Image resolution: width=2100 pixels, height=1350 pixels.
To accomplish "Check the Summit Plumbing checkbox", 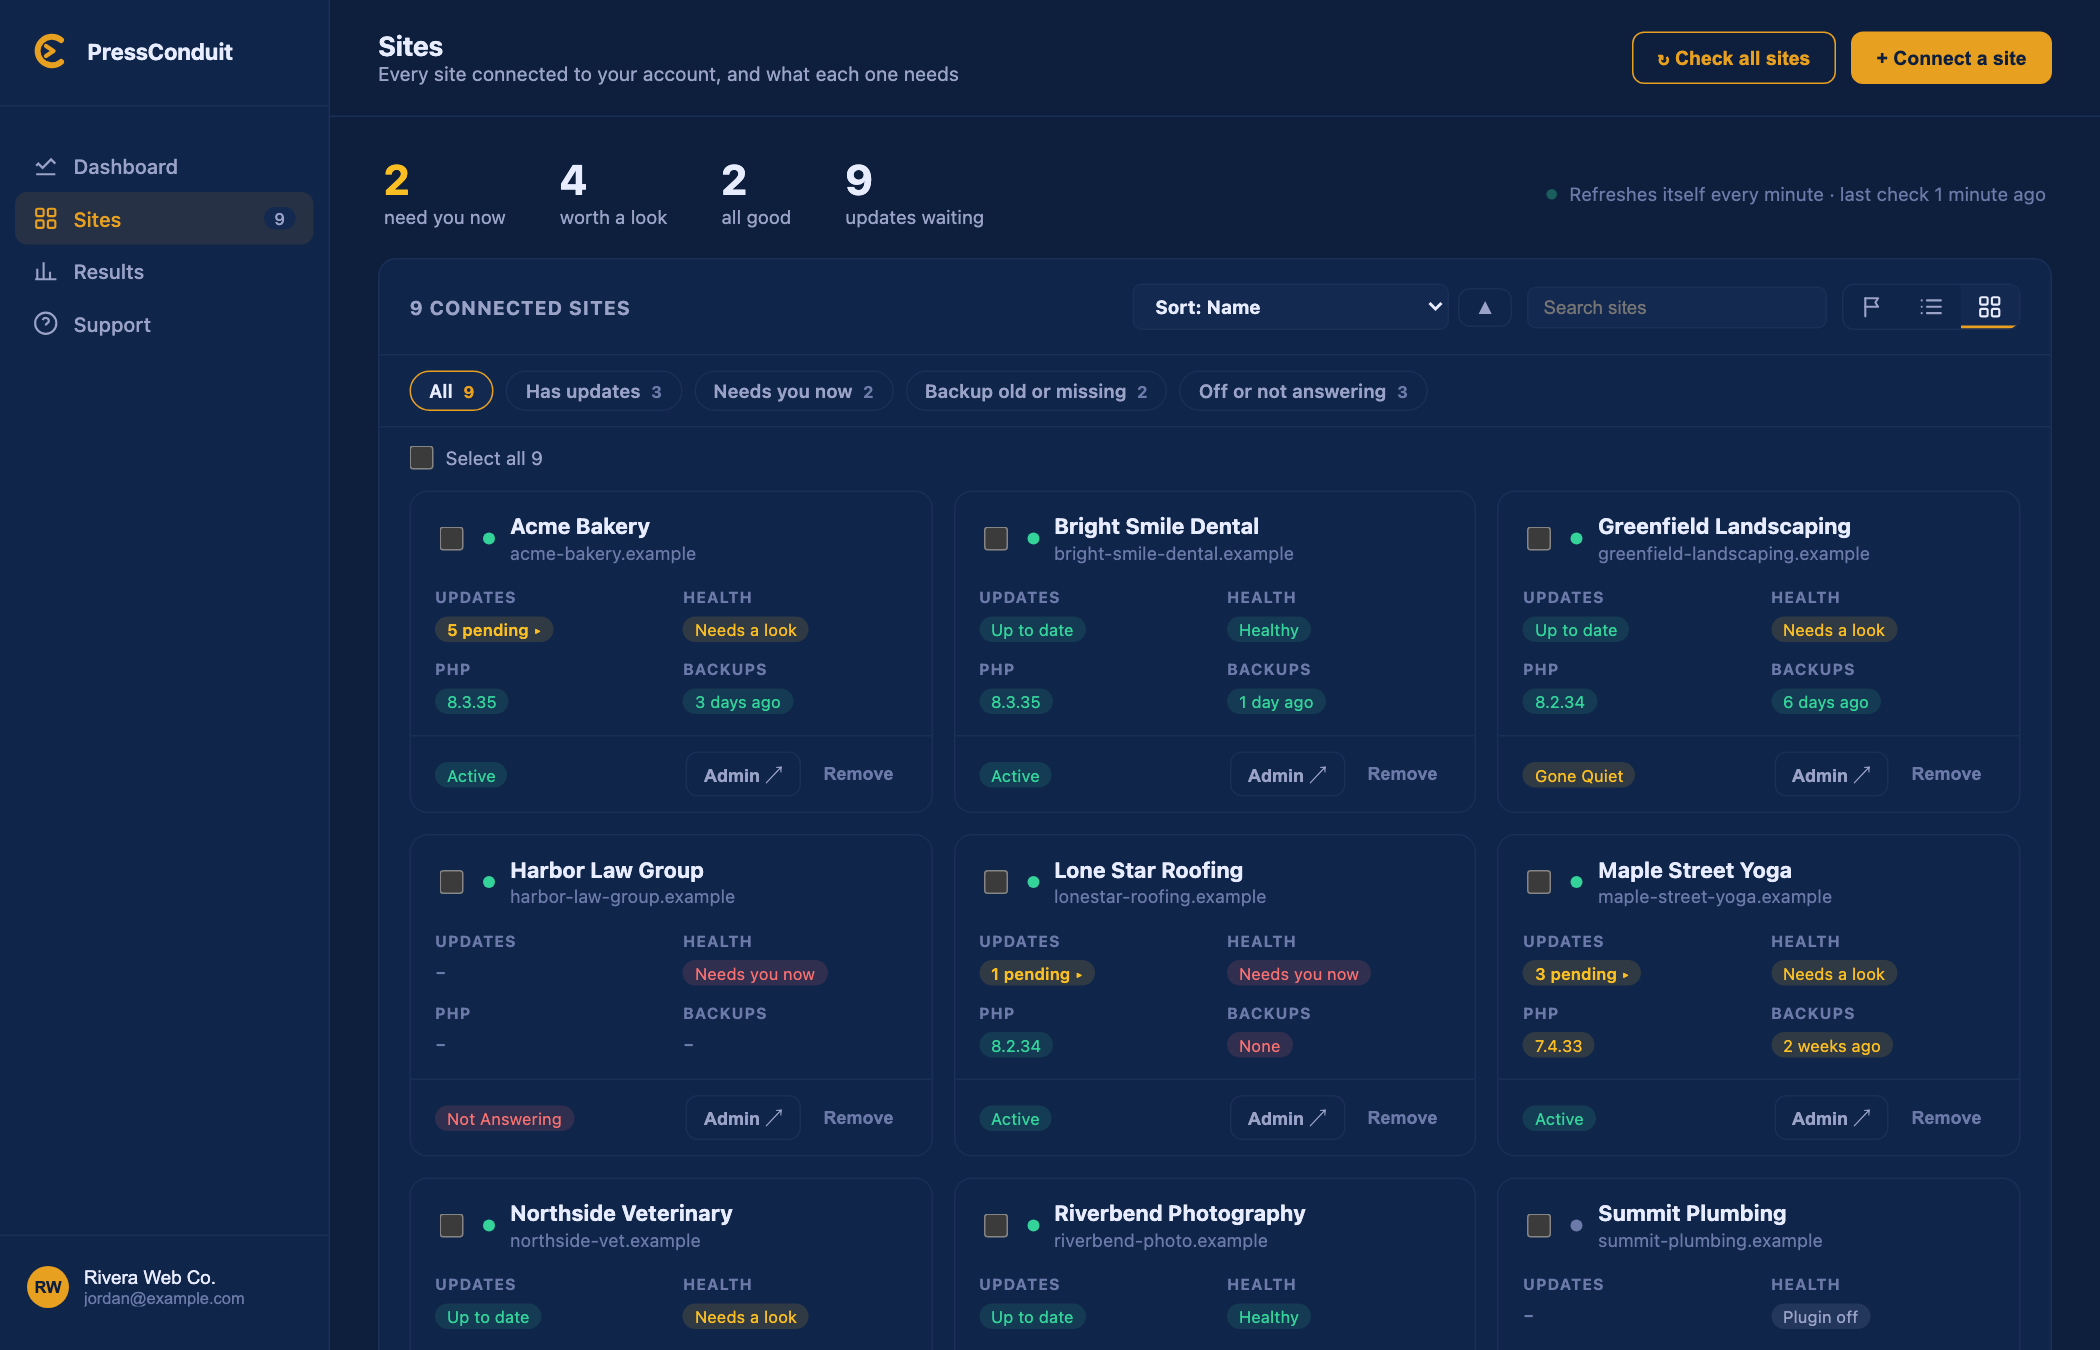I will click(x=1539, y=1226).
